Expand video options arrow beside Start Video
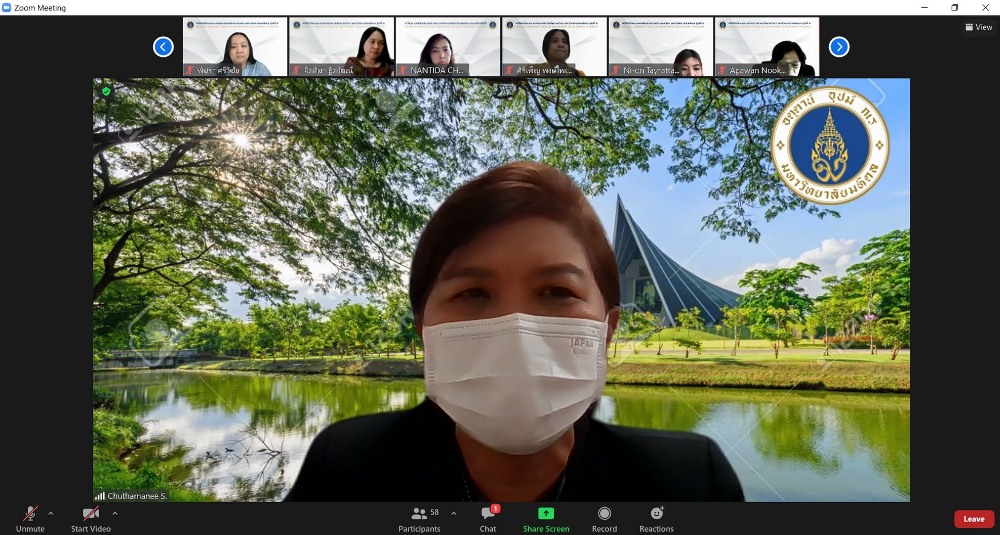1000x535 pixels. pyautogui.click(x=115, y=514)
